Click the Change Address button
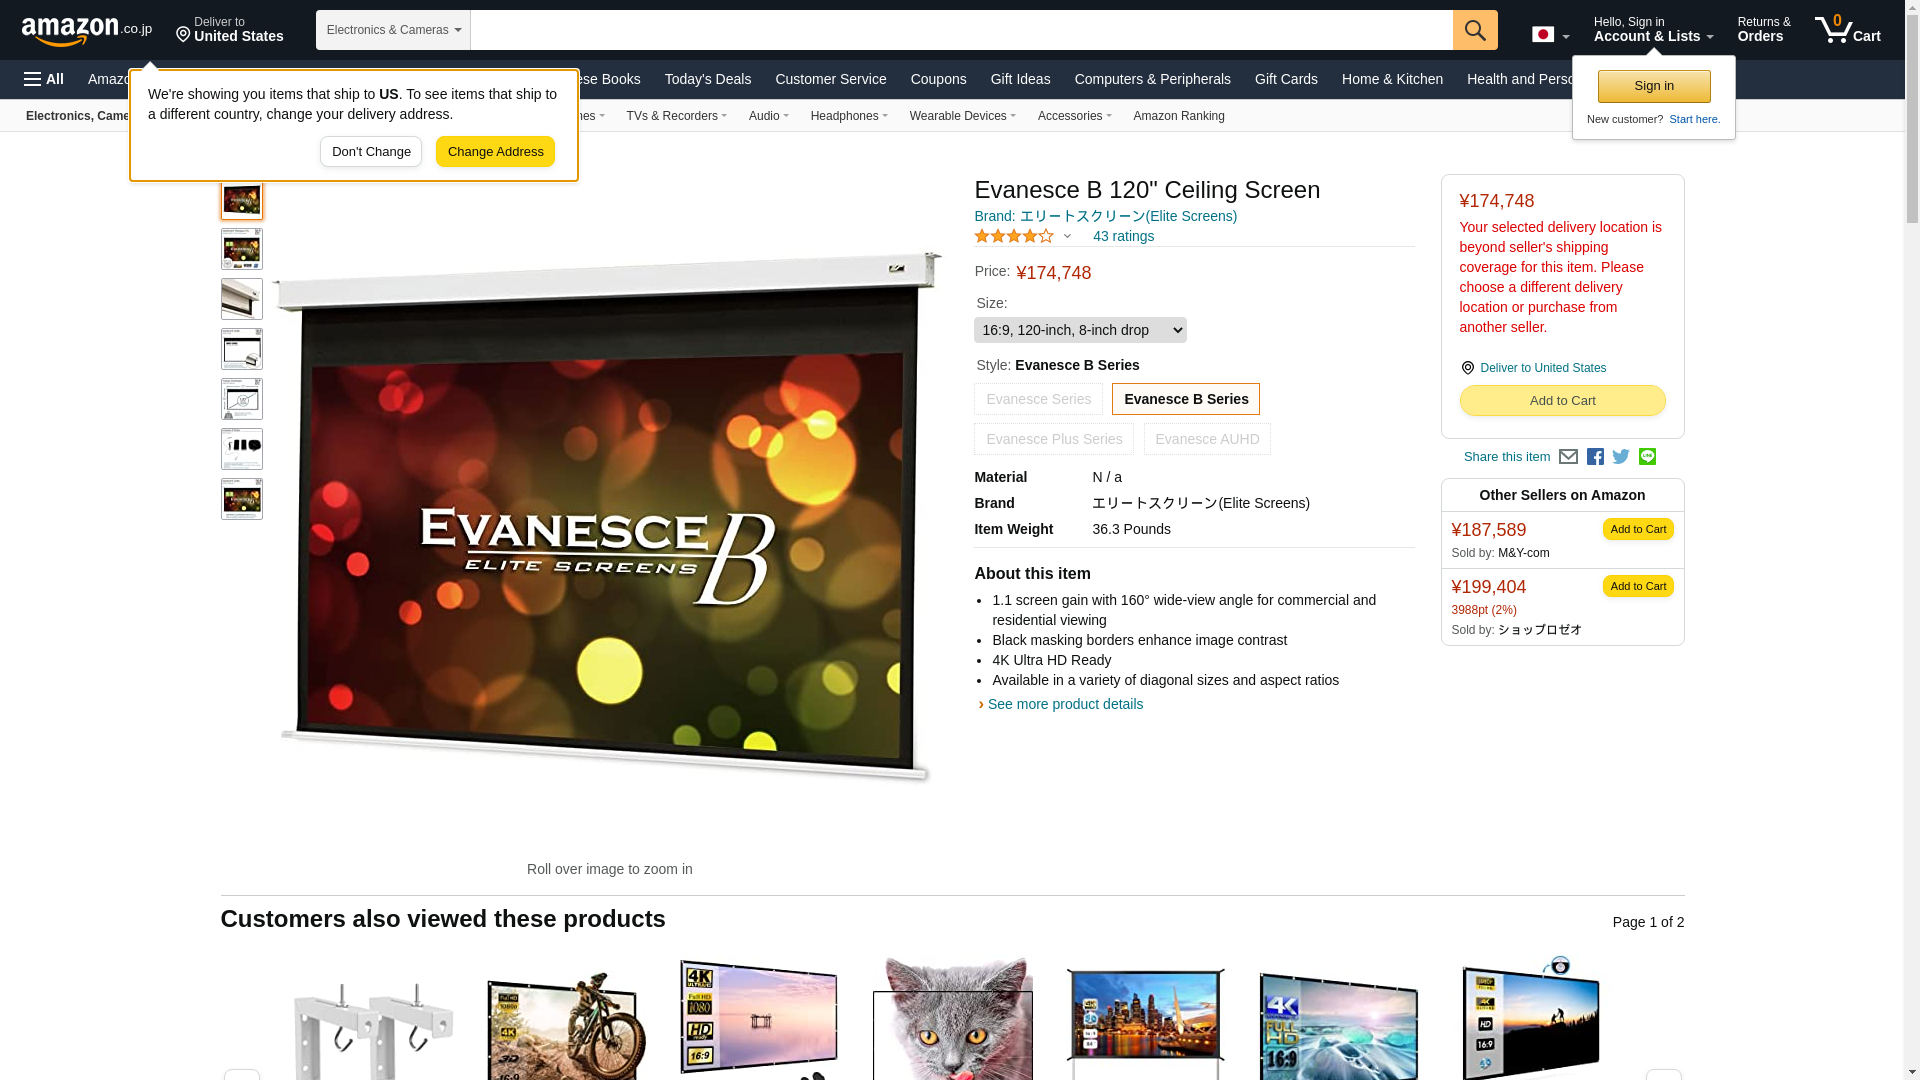This screenshot has width=1920, height=1080. pyautogui.click(x=495, y=152)
